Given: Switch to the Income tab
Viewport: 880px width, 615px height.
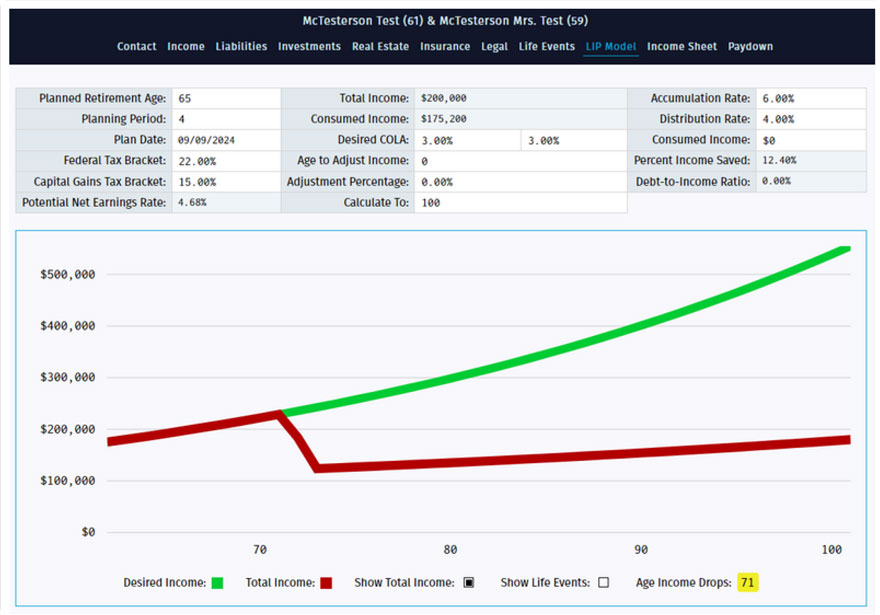Looking at the screenshot, I should coord(186,47).
